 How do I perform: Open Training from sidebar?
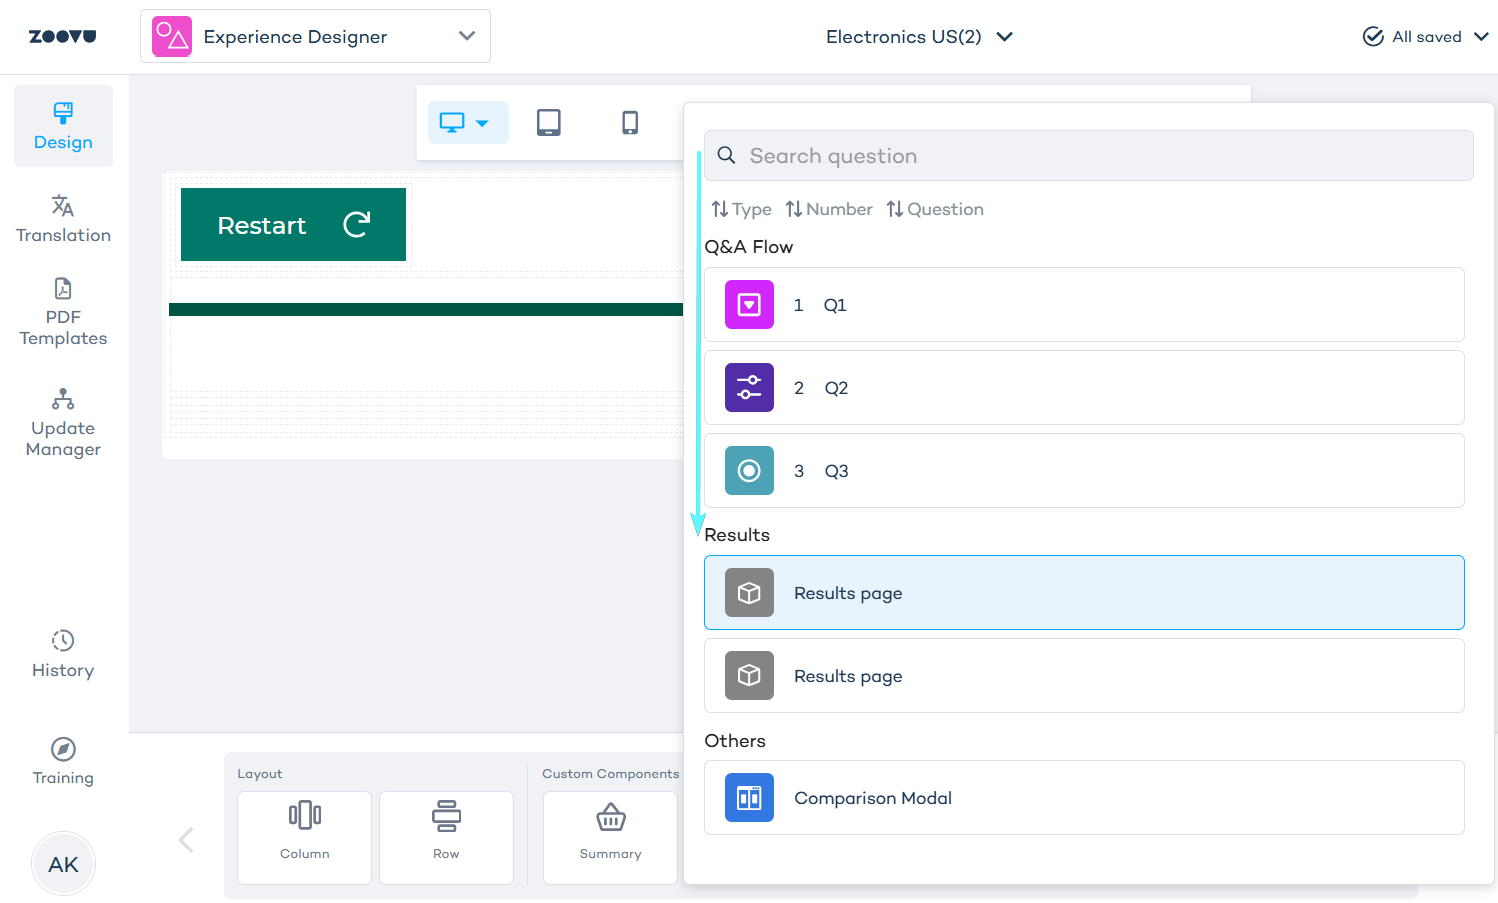coord(63,762)
